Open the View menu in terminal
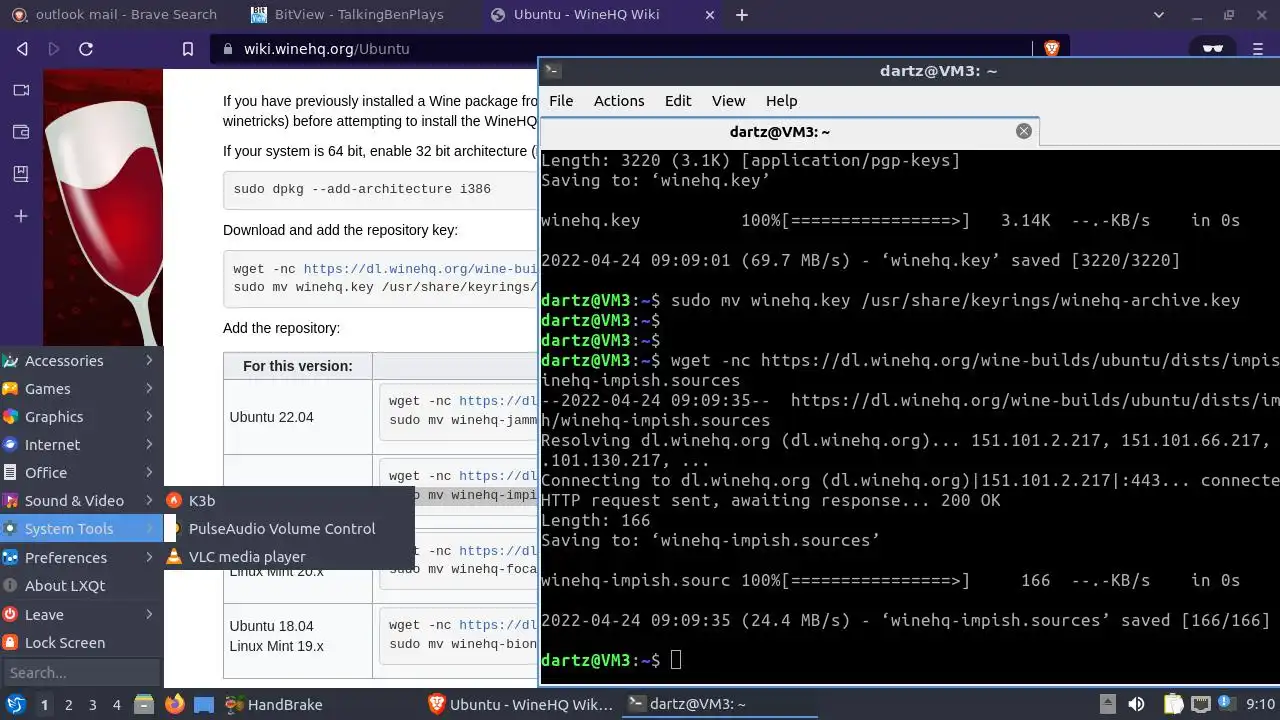The height and width of the screenshot is (720, 1280). 728,101
